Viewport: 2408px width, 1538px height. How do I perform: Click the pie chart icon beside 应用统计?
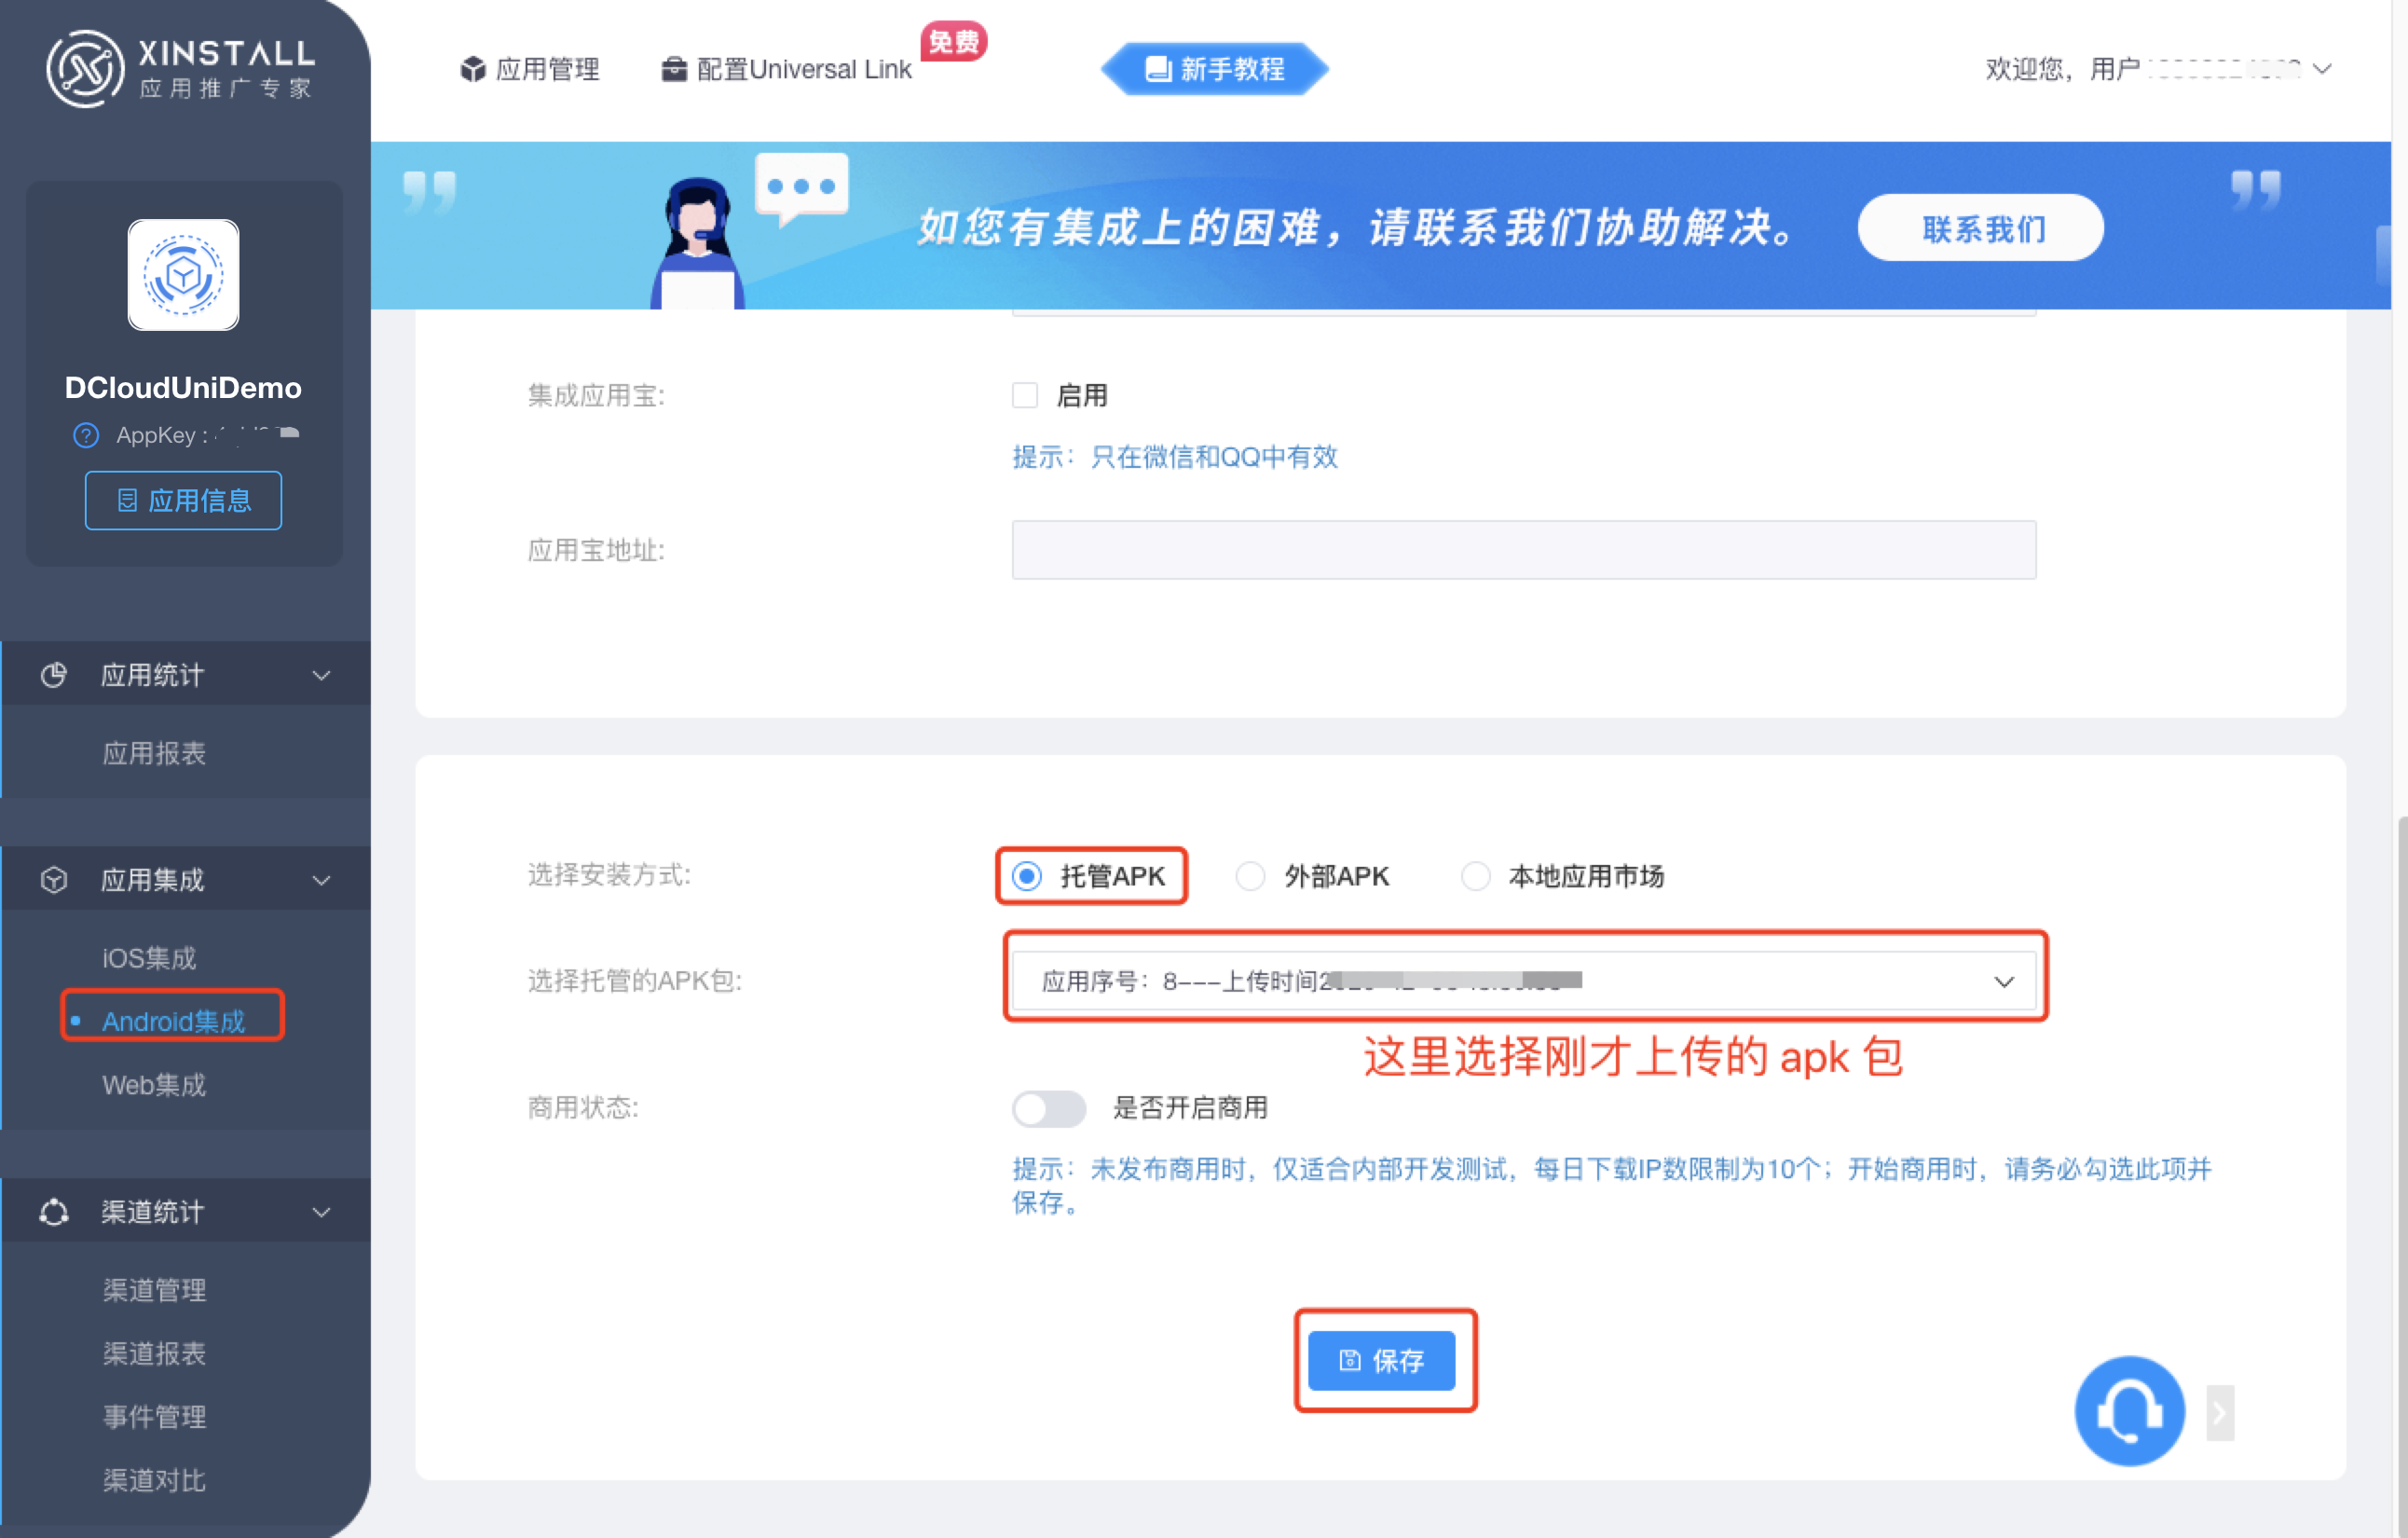click(54, 675)
